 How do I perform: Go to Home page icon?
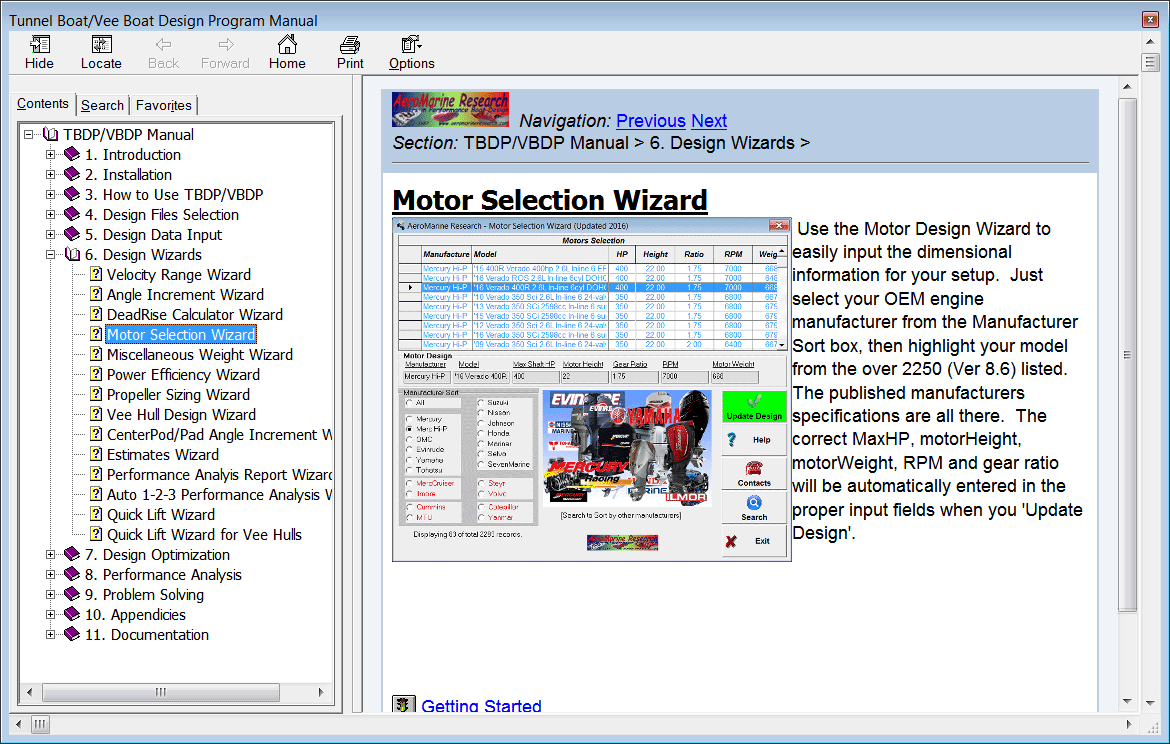[287, 45]
